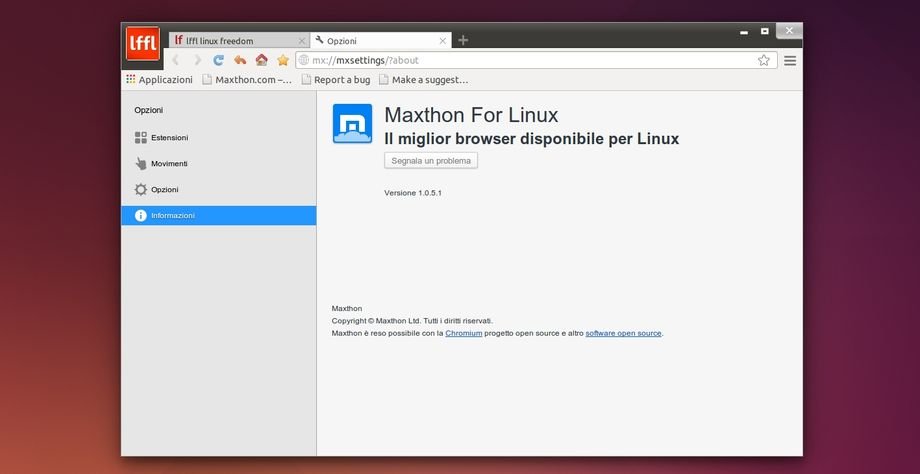Click the Segnala un problema button
This screenshot has width=920, height=474.
pos(431,161)
